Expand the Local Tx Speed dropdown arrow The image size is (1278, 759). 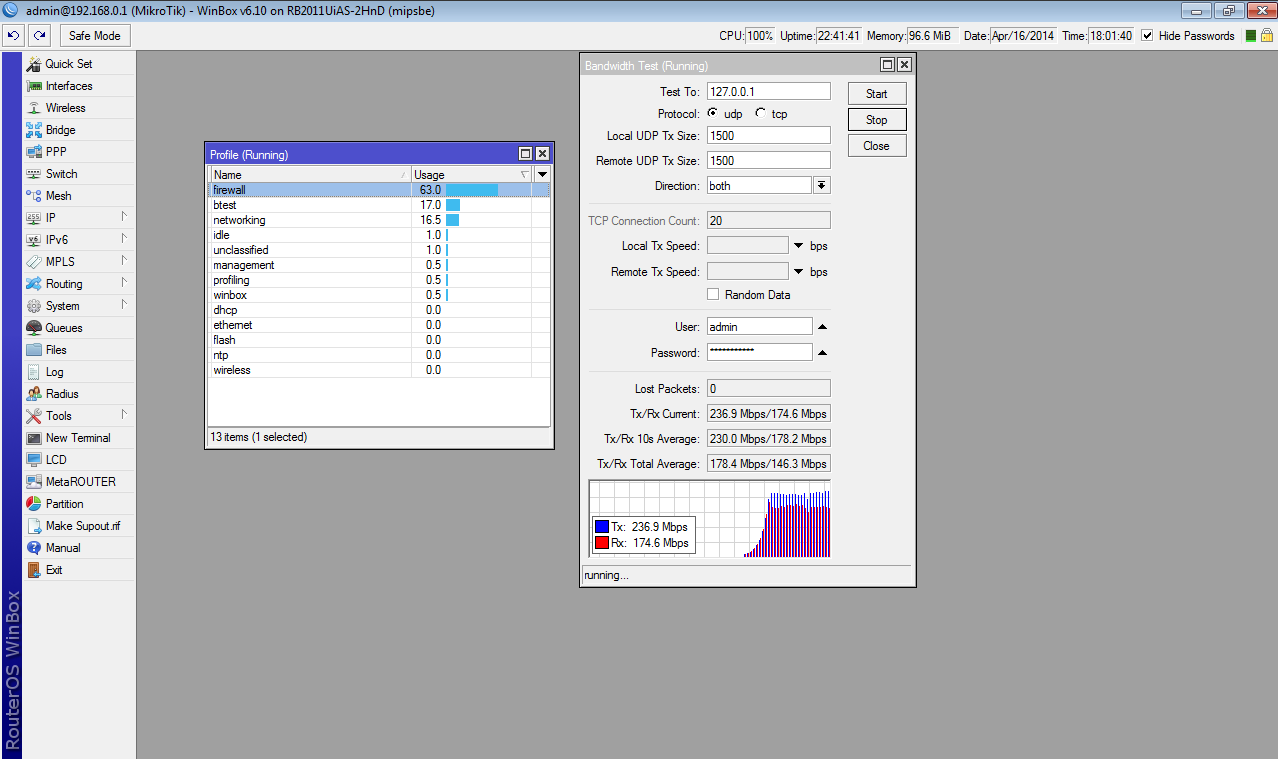(798, 246)
